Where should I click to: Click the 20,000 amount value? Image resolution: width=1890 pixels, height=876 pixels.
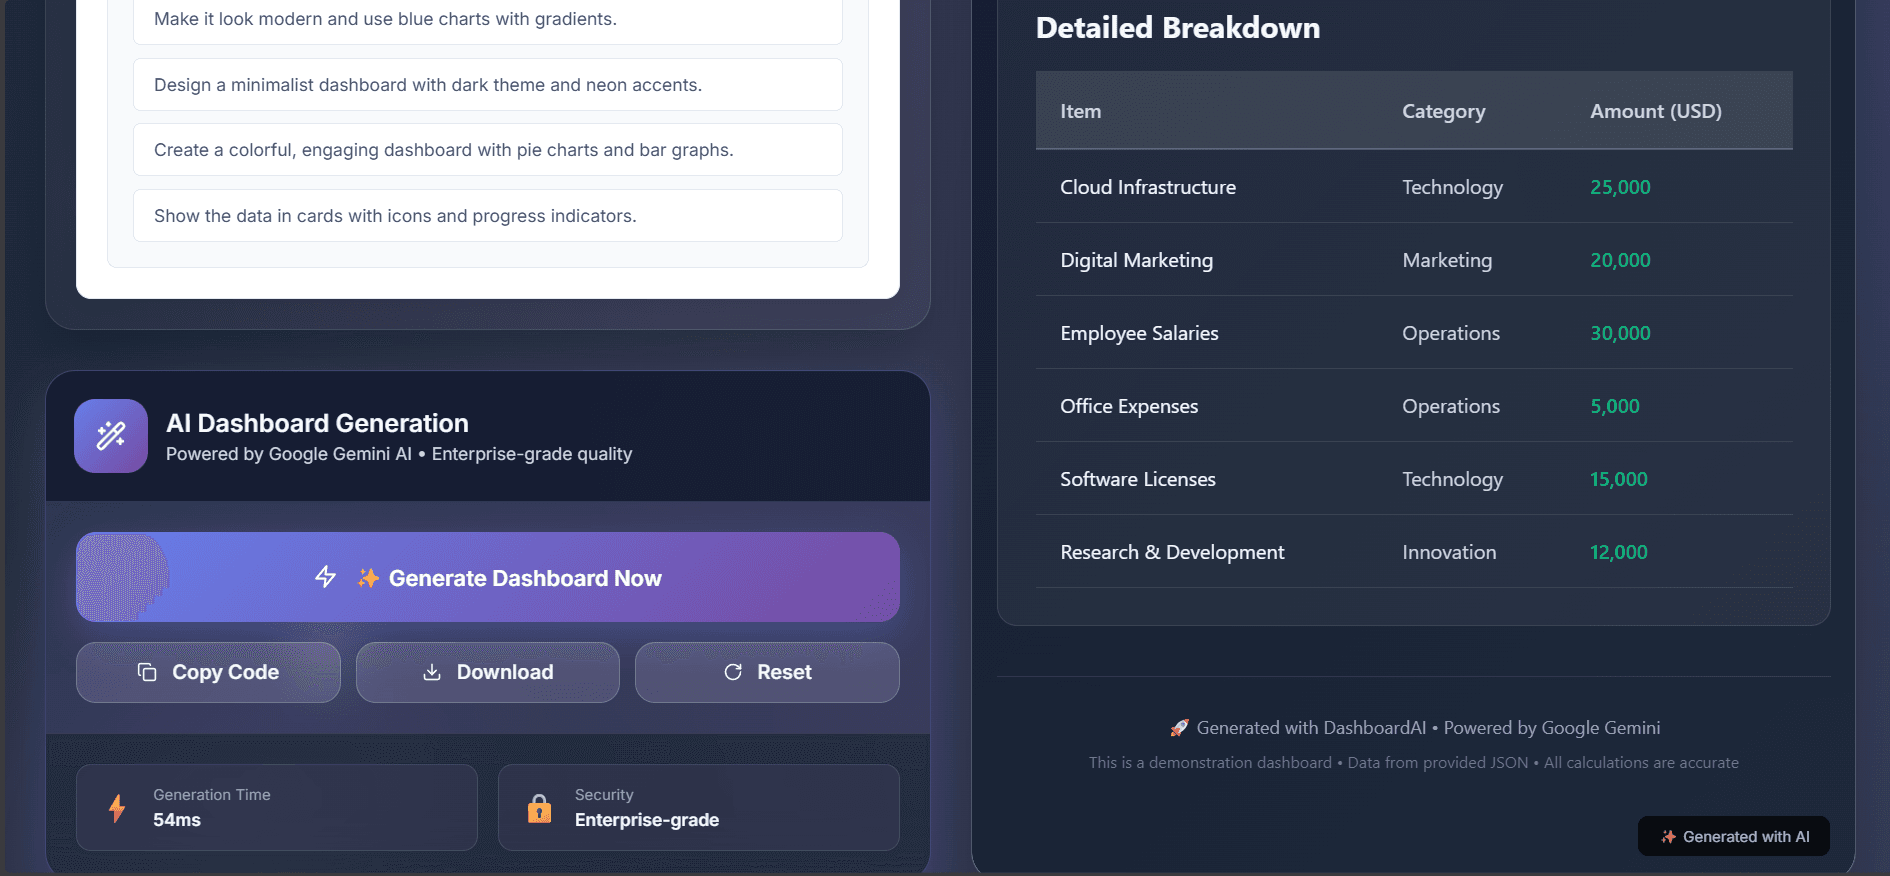pyautogui.click(x=1620, y=260)
